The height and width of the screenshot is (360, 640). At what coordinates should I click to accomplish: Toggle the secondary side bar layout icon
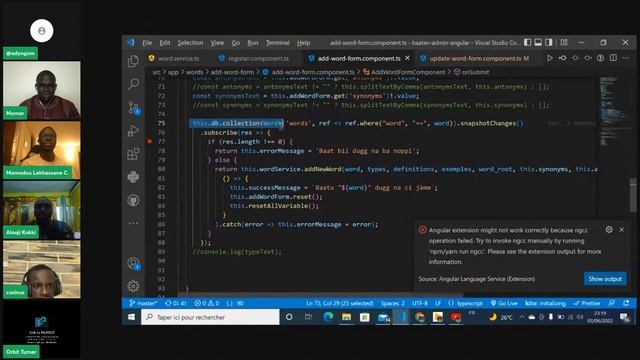click(549, 42)
